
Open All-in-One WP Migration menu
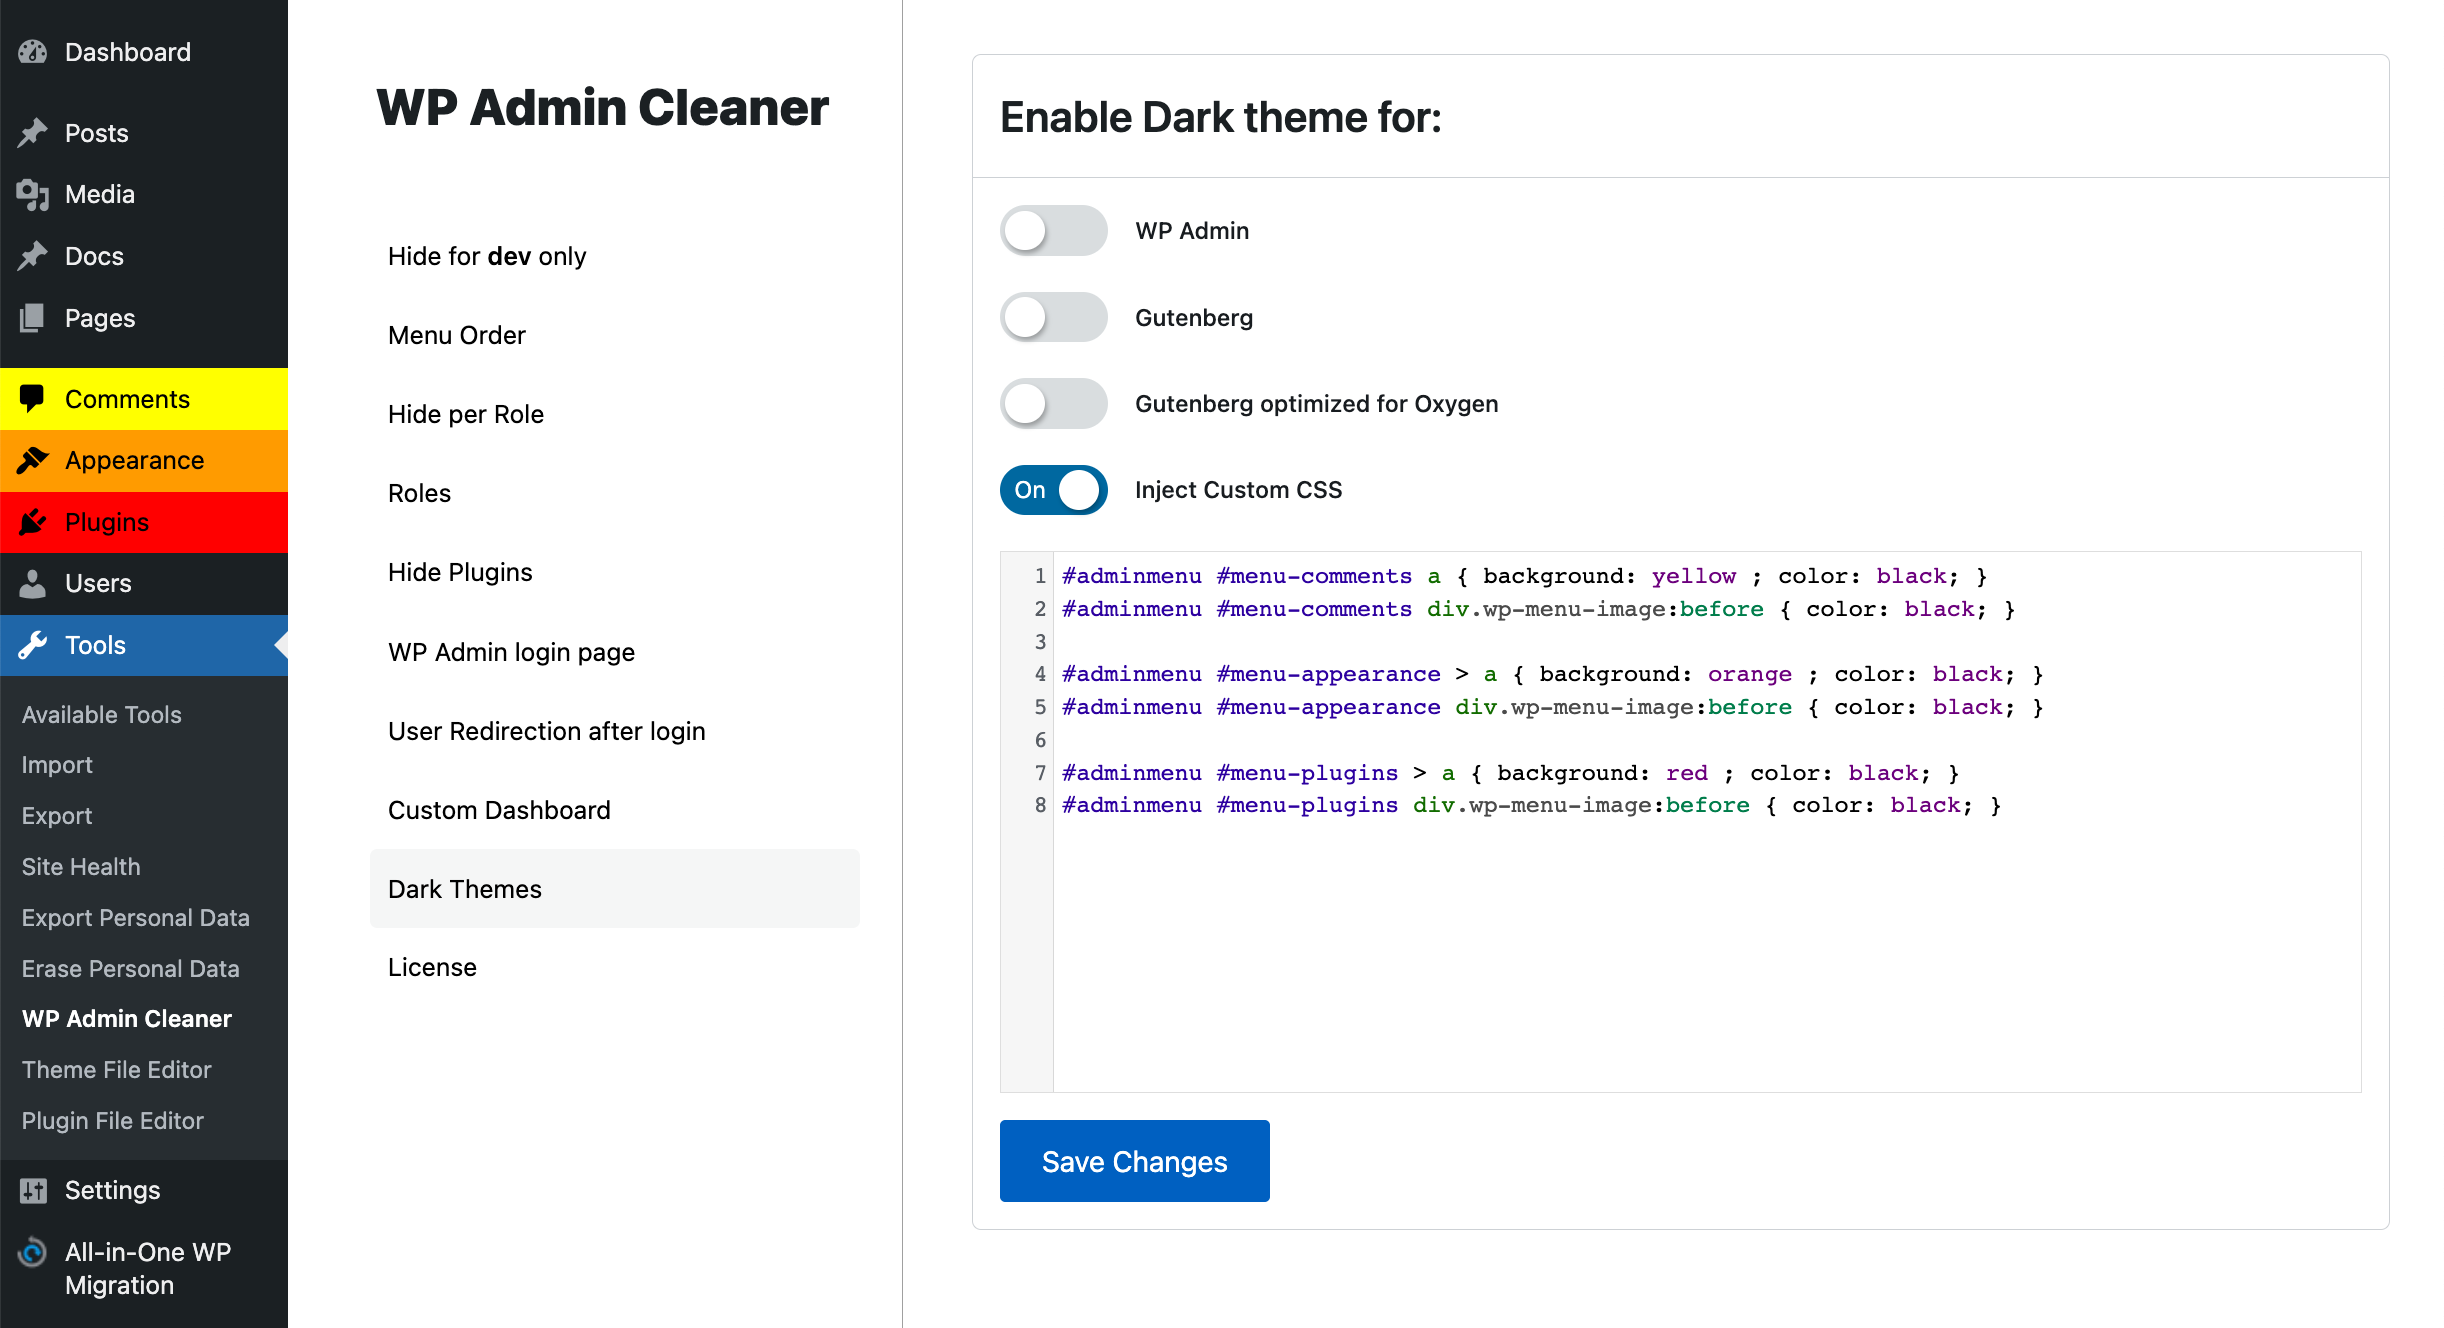tap(144, 1268)
